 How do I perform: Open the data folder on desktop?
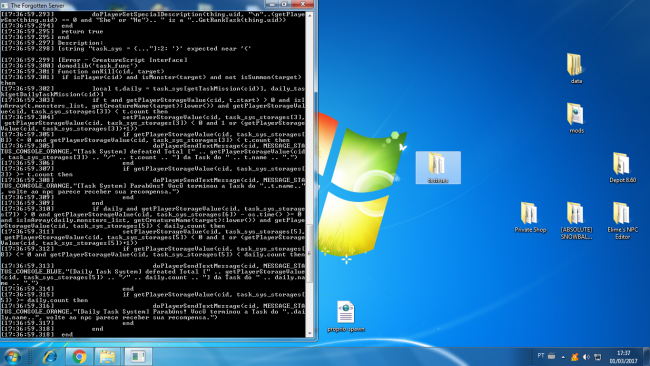tap(575, 68)
